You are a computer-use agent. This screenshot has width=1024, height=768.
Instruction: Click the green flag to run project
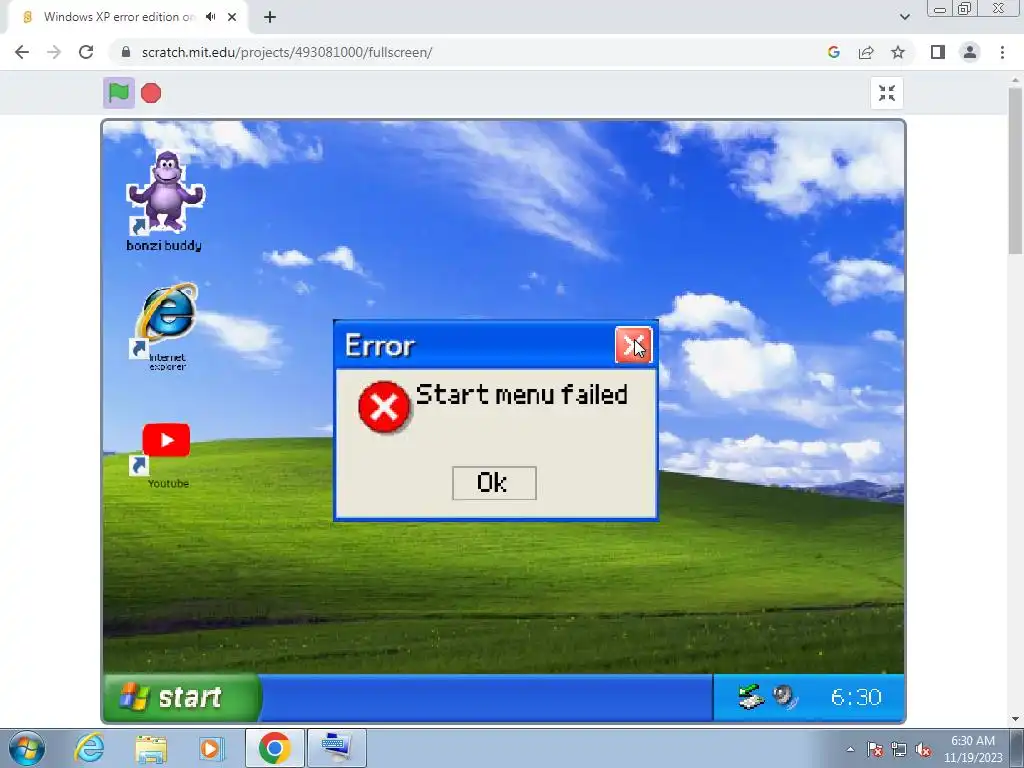(x=119, y=93)
